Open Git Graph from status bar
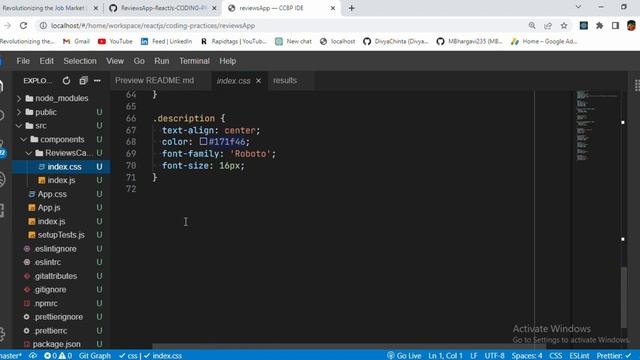This screenshot has width=640, height=360. point(94,356)
